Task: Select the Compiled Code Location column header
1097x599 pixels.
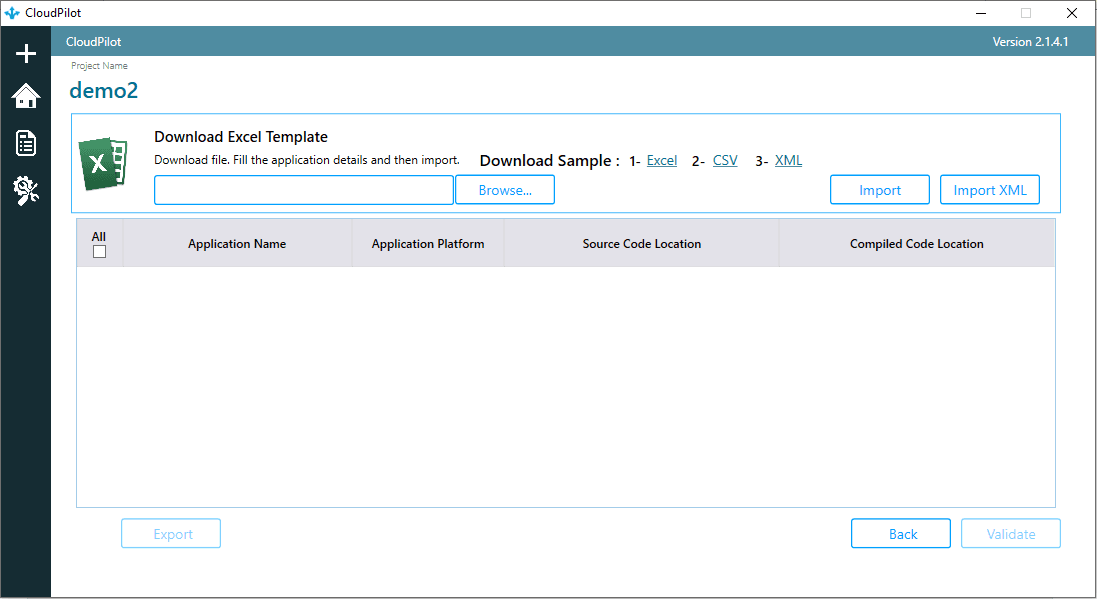Action: coord(916,244)
